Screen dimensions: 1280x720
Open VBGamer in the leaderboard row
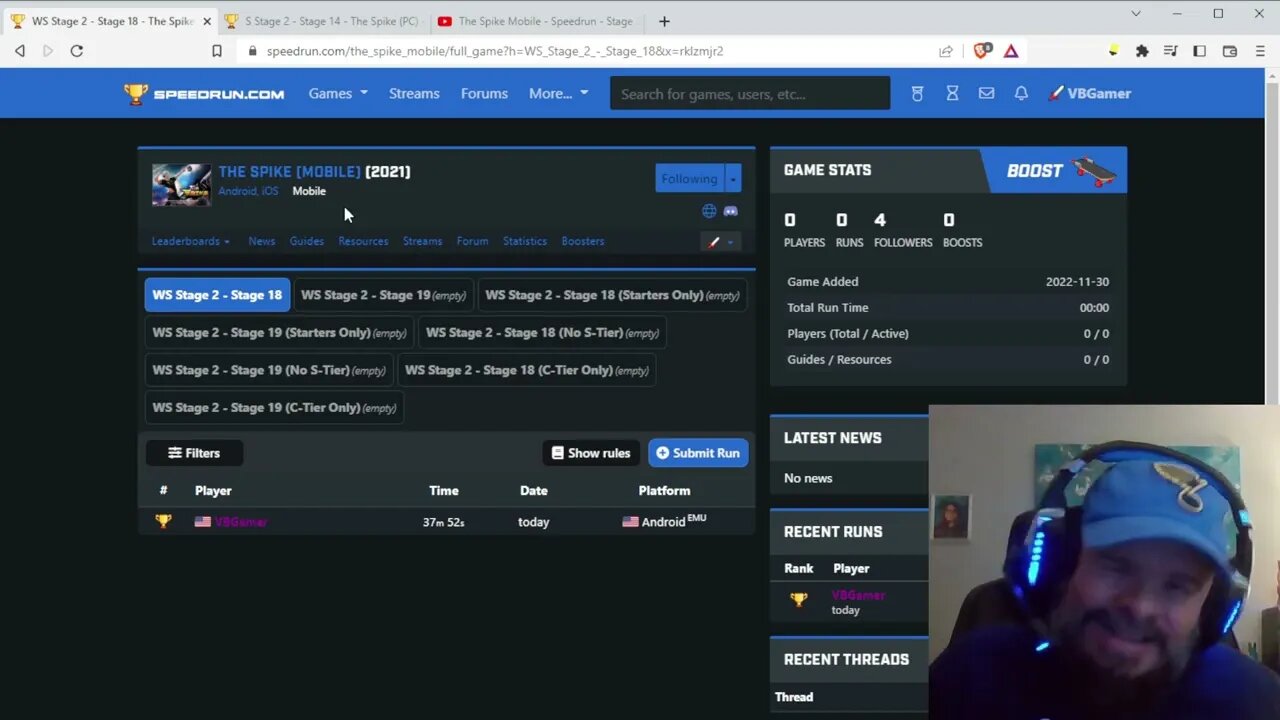click(240, 521)
